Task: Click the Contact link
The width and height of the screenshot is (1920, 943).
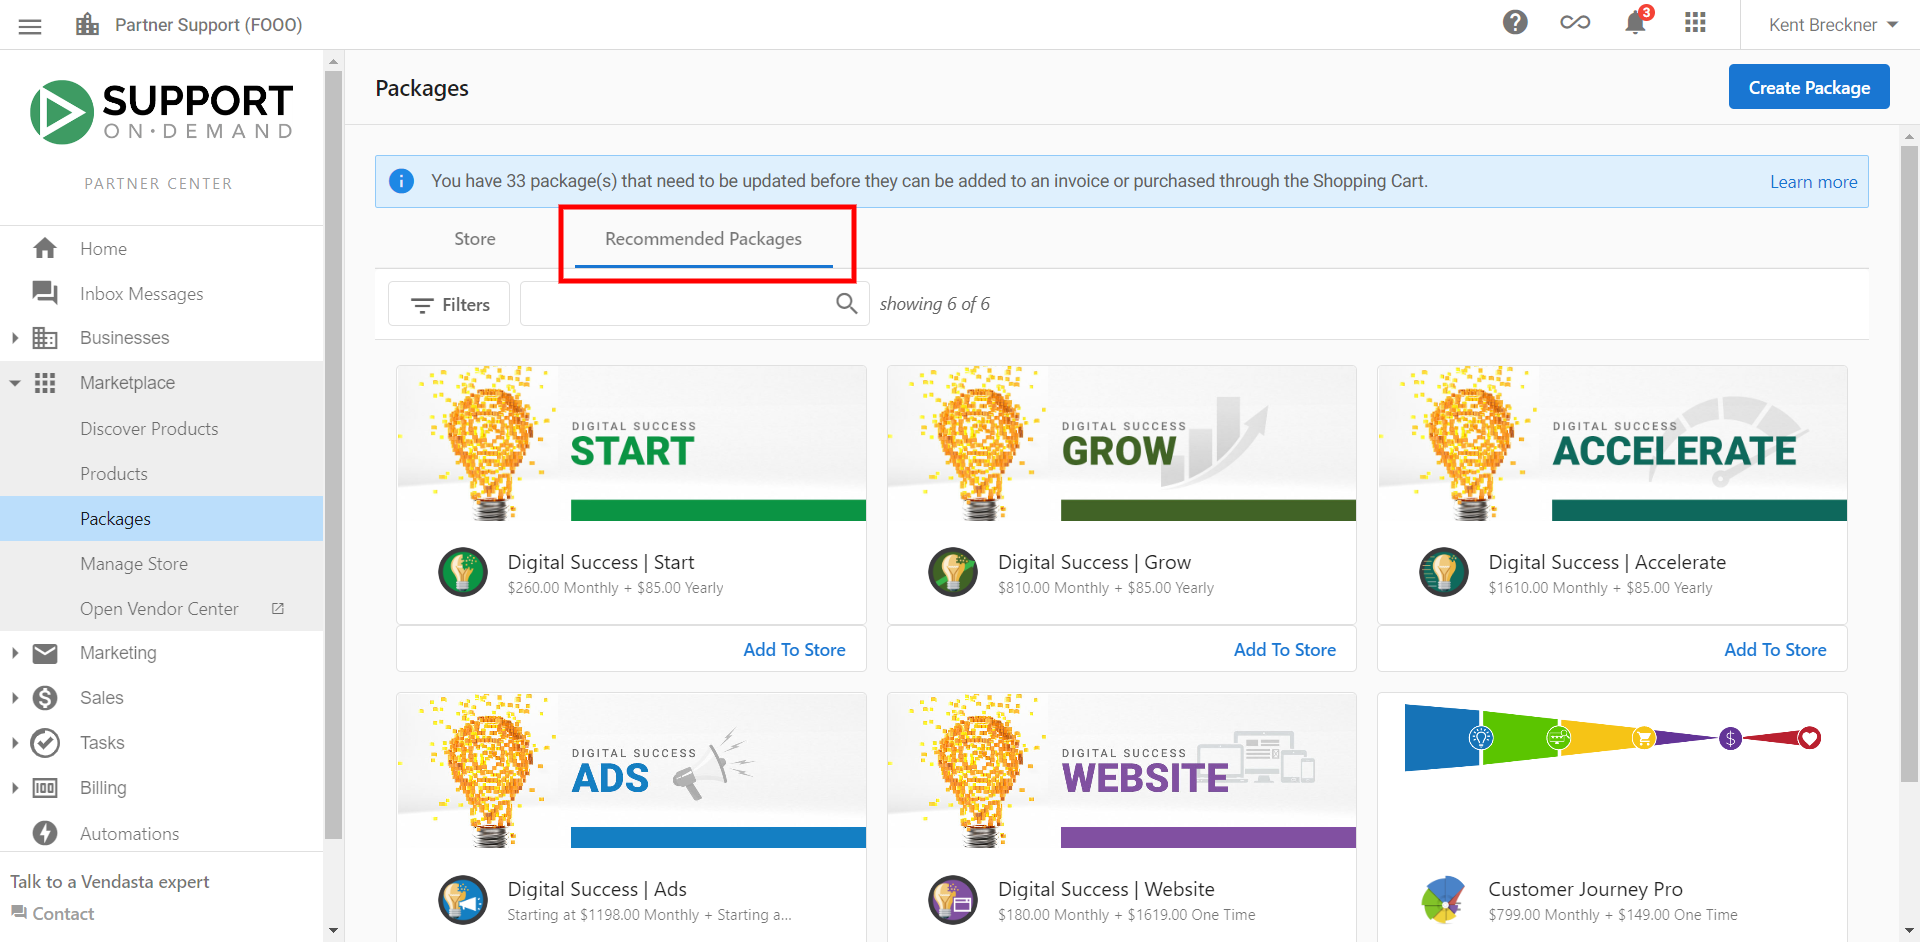Action: click(x=63, y=914)
